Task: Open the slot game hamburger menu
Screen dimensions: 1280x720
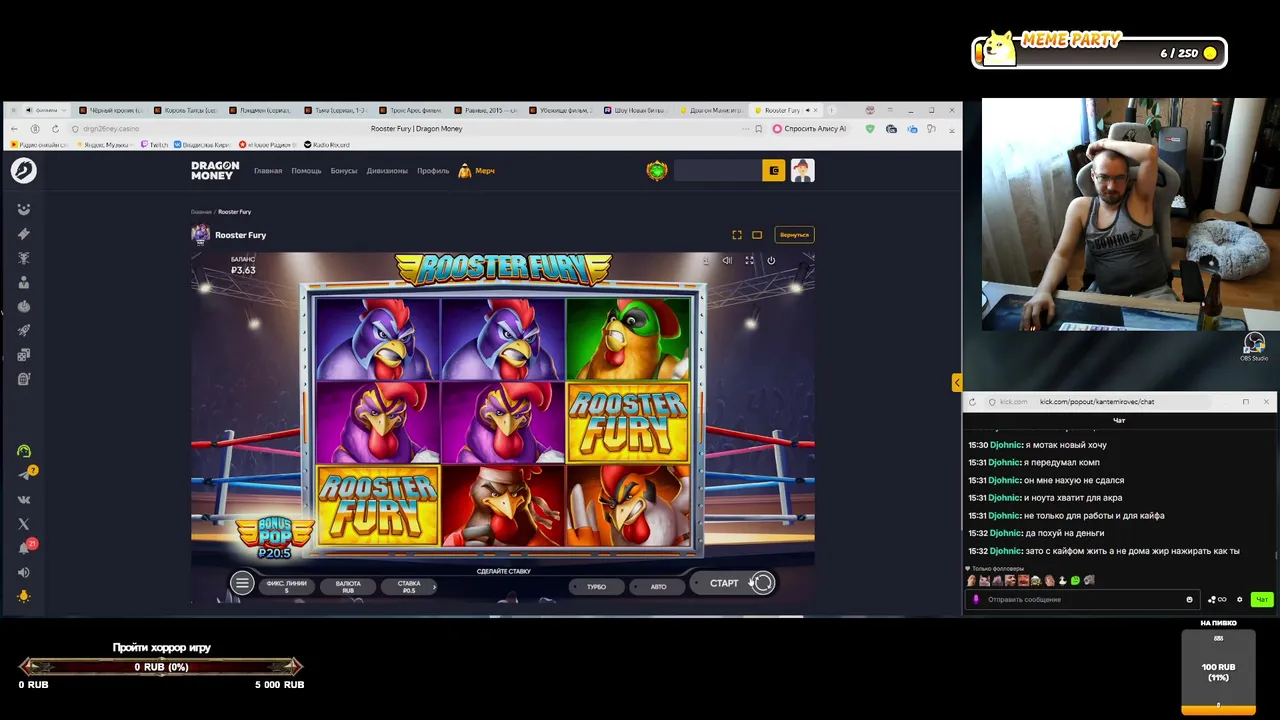Action: 242,583
